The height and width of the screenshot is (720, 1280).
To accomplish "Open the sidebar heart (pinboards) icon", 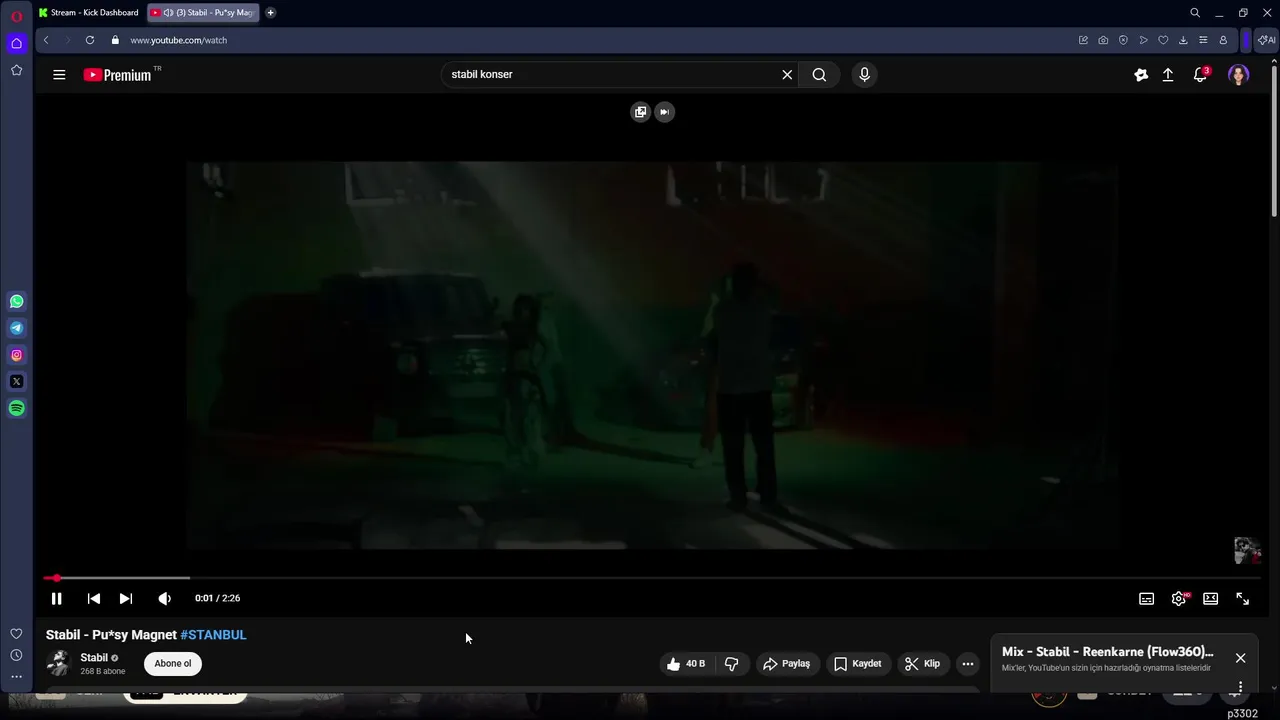I will click(16, 634).
